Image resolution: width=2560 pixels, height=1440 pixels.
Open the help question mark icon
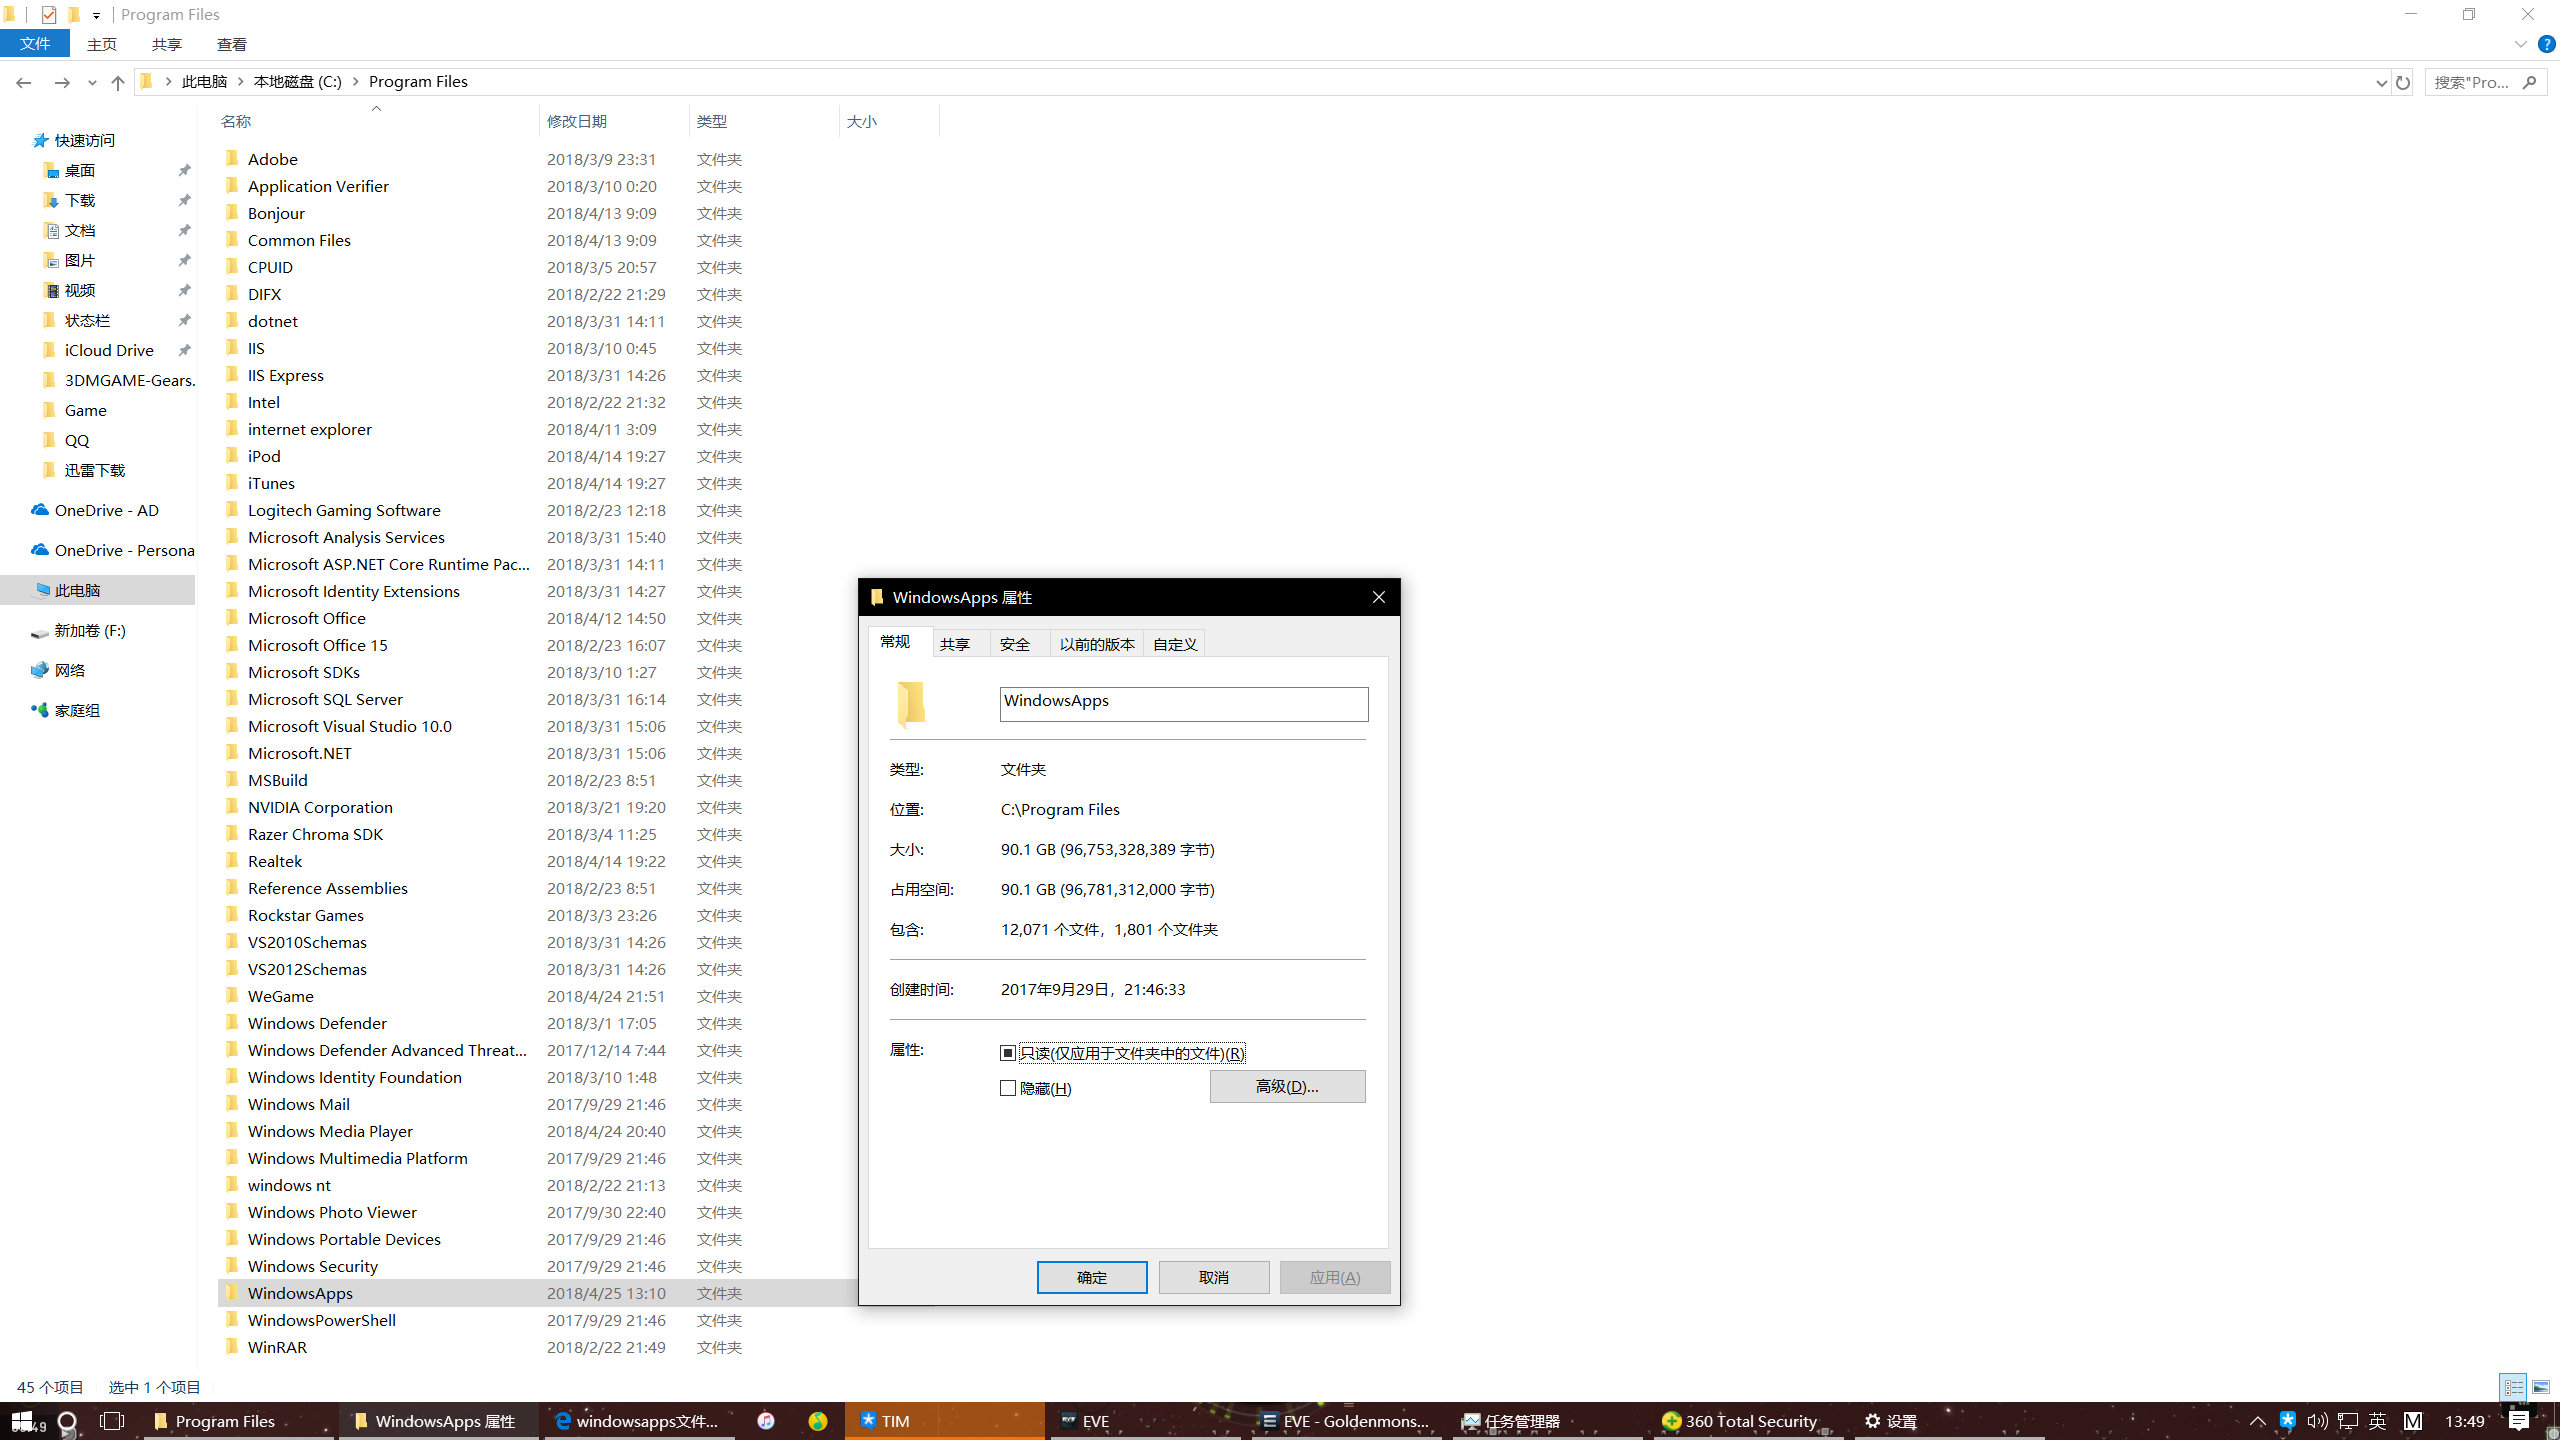(2546, 44)
